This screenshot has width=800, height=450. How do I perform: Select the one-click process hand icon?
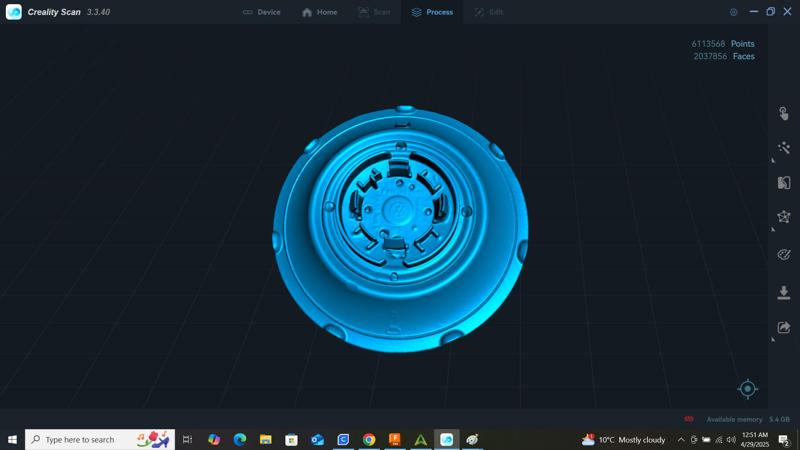tap(784, 113)
